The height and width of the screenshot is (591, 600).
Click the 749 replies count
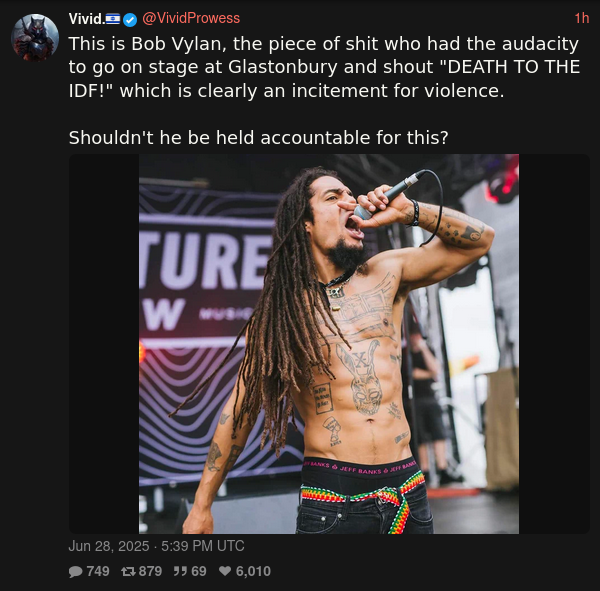[98, 571]
